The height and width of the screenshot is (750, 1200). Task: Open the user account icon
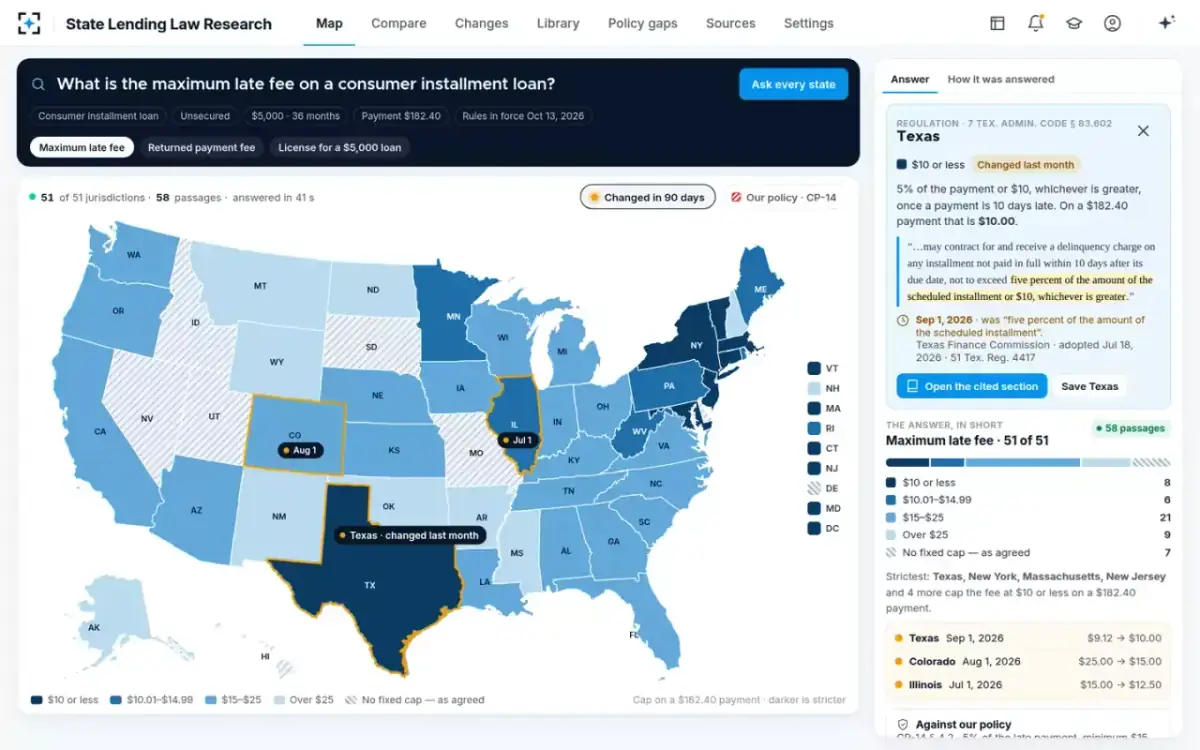(x=1112, y=23)
